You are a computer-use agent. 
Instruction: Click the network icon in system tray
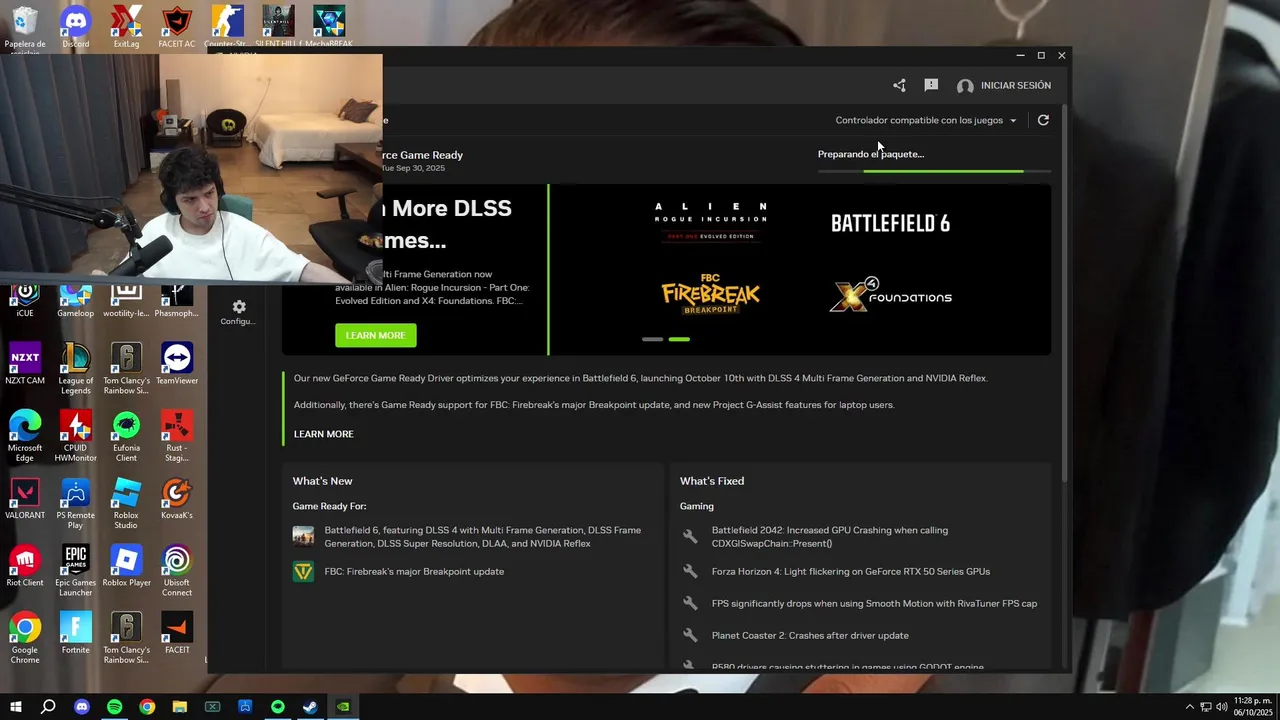pyautogui.click(x=1206, y=707)
